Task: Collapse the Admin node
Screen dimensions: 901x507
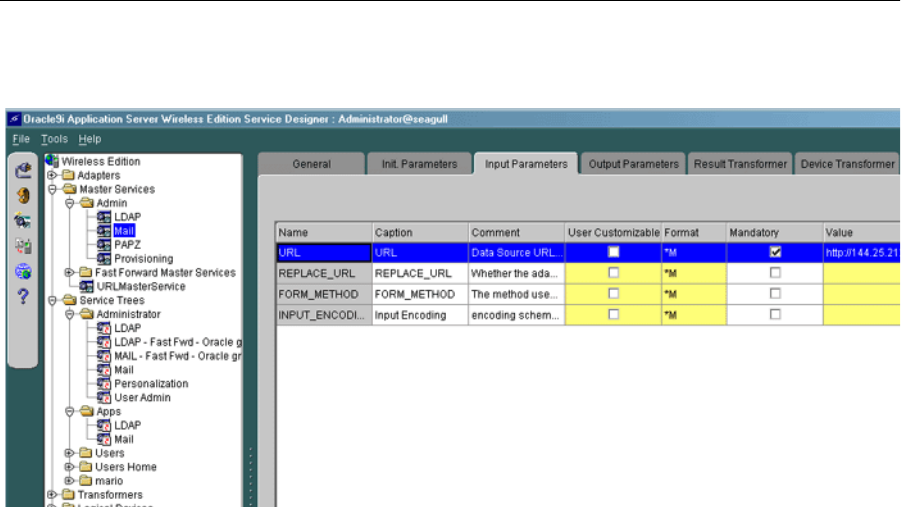Action: (70, 203)
